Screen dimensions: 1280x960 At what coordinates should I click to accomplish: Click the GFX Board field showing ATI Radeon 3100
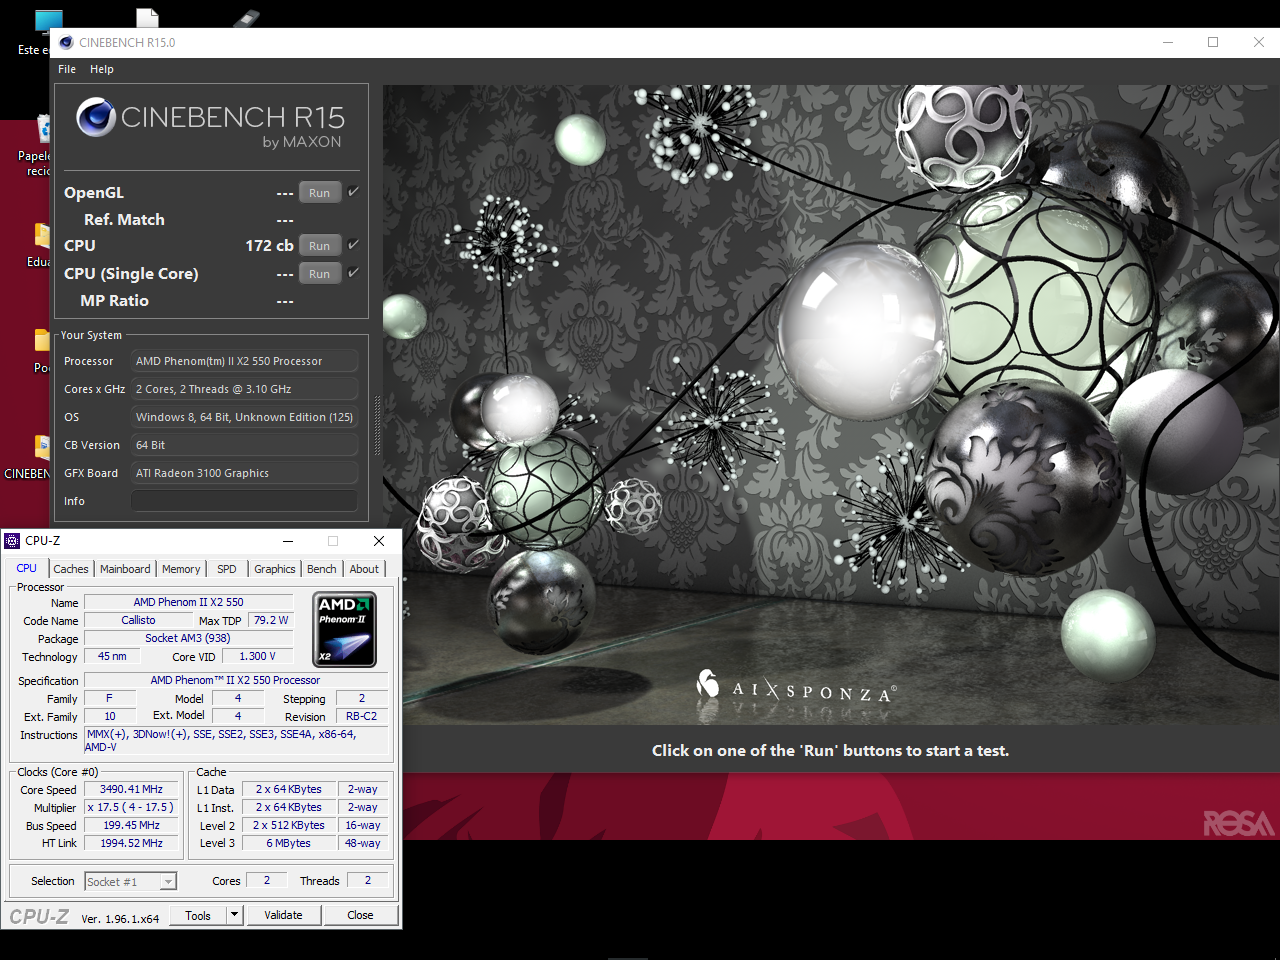[x=244, y=473]
